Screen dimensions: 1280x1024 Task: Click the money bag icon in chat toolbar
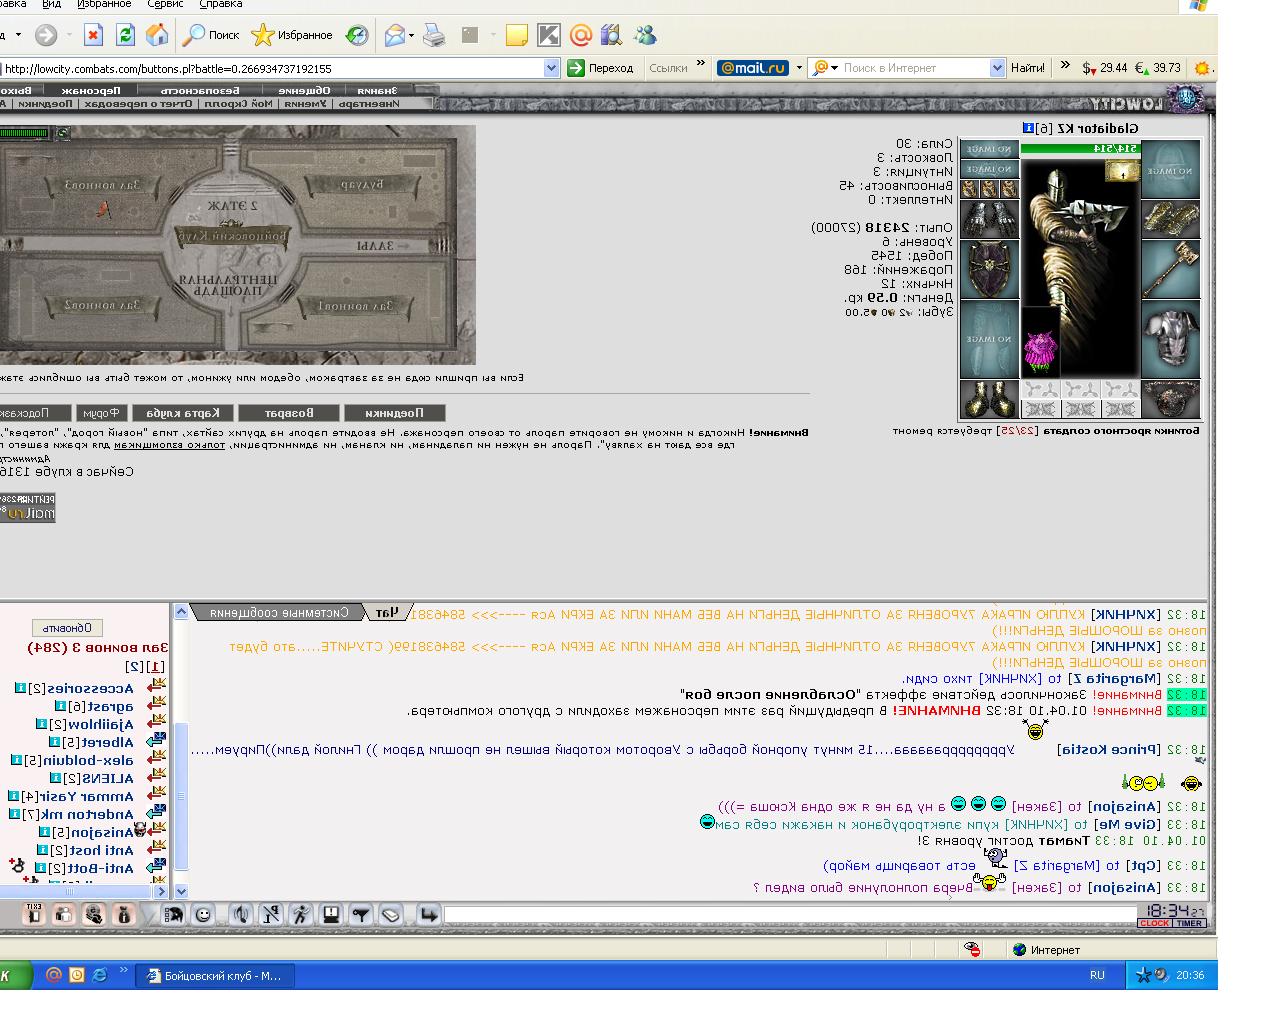pyautogui.click(x=124, y=914)
